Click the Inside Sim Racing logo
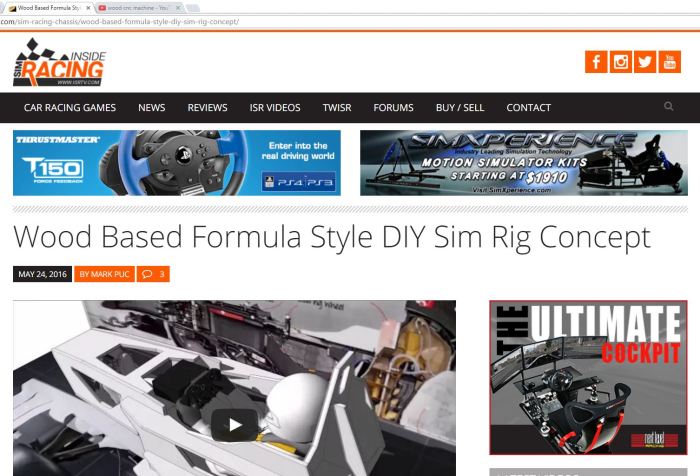700x476 pixels. click(x=59, y=64)
